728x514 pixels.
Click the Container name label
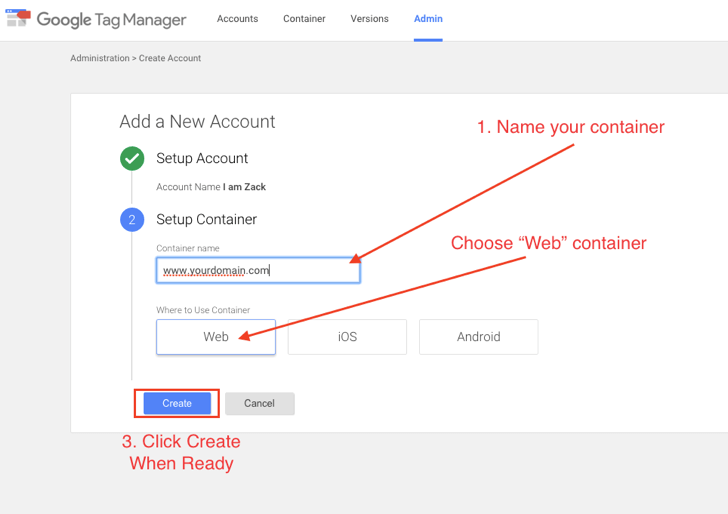188,248
